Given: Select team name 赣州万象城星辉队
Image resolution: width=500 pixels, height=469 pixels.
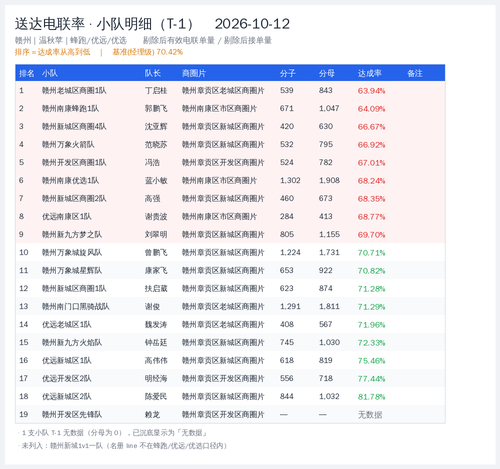Looking at the screenshot, I should click(x=72, y=270).
